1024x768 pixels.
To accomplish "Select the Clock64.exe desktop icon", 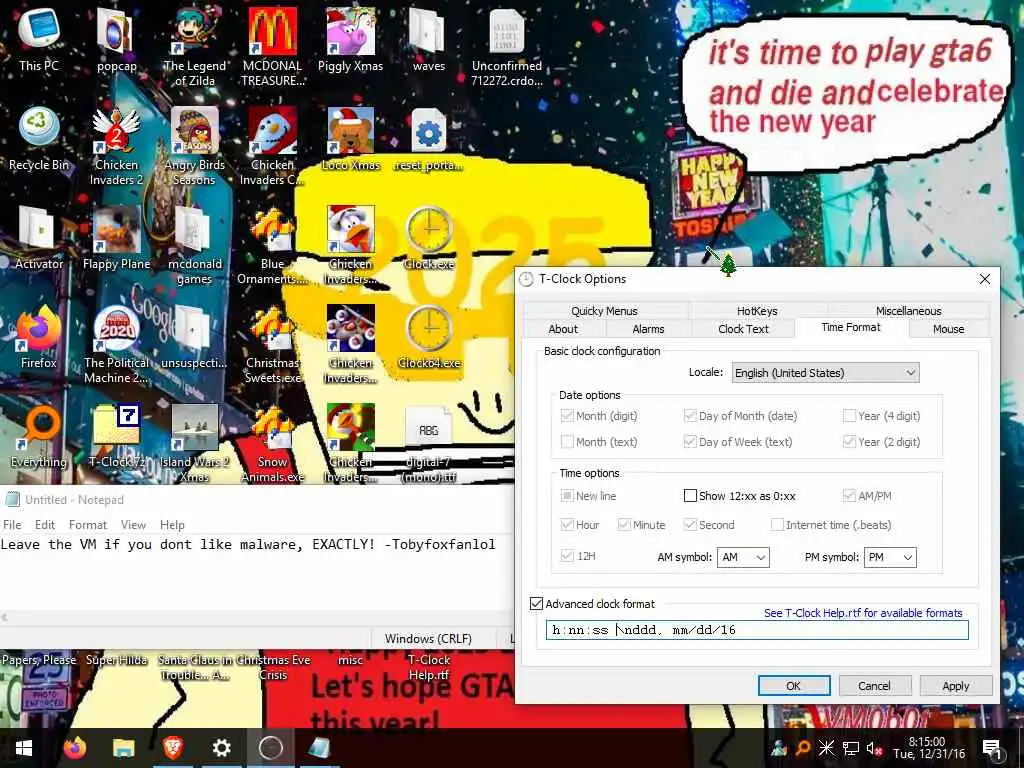I will click(428, 337).
